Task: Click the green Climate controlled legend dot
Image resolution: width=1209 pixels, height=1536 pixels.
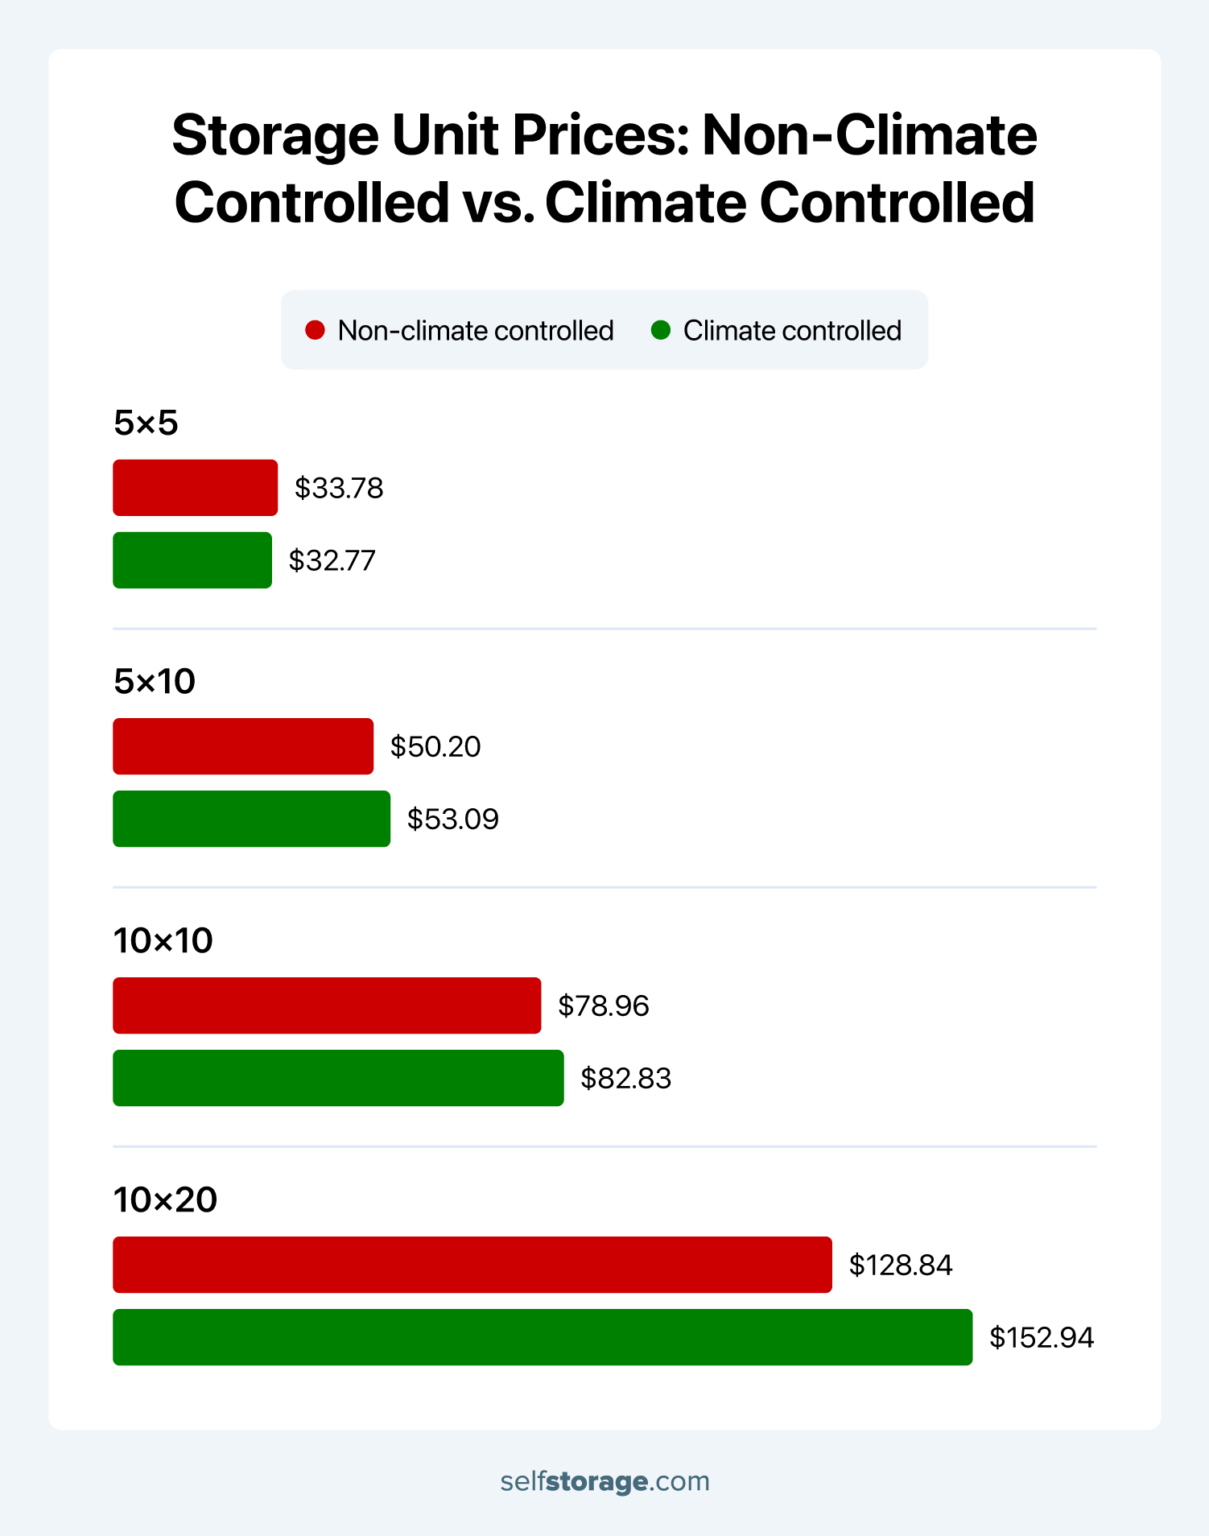Action: (x=660, y=330)
